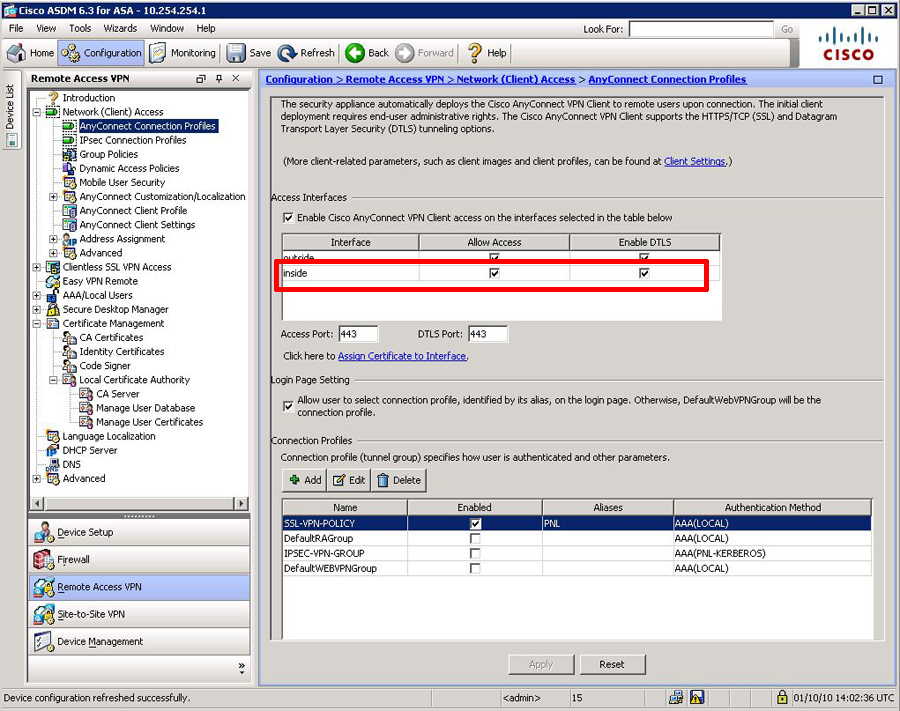
Task: Maximize the AnyConnect Connection Profiles panel
Action: point(878,80)
